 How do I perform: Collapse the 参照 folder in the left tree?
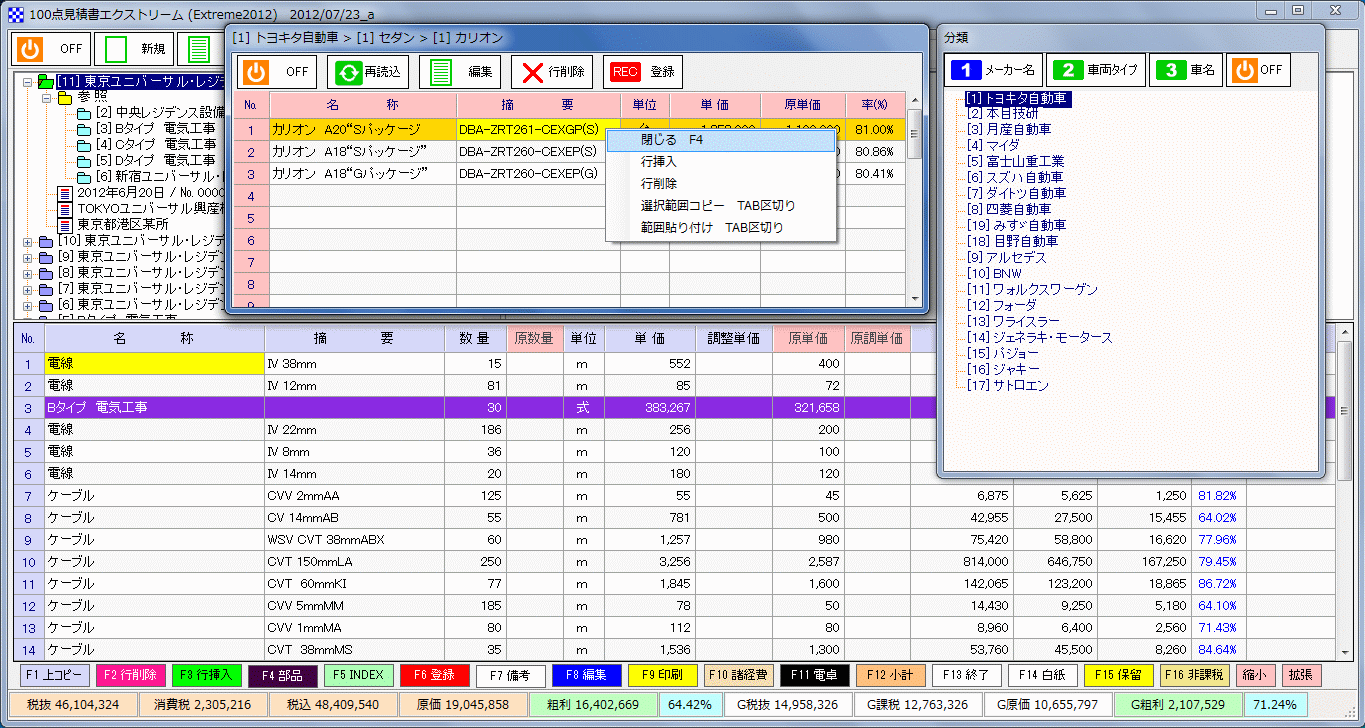[x=47, y=99]
